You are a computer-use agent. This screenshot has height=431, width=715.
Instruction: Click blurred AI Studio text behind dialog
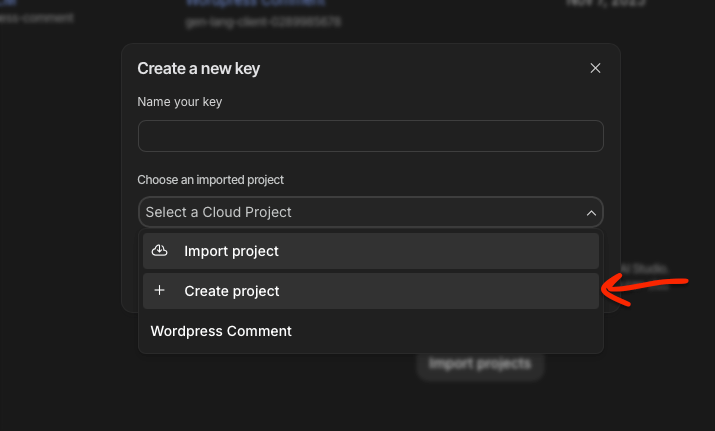[644, 269]
